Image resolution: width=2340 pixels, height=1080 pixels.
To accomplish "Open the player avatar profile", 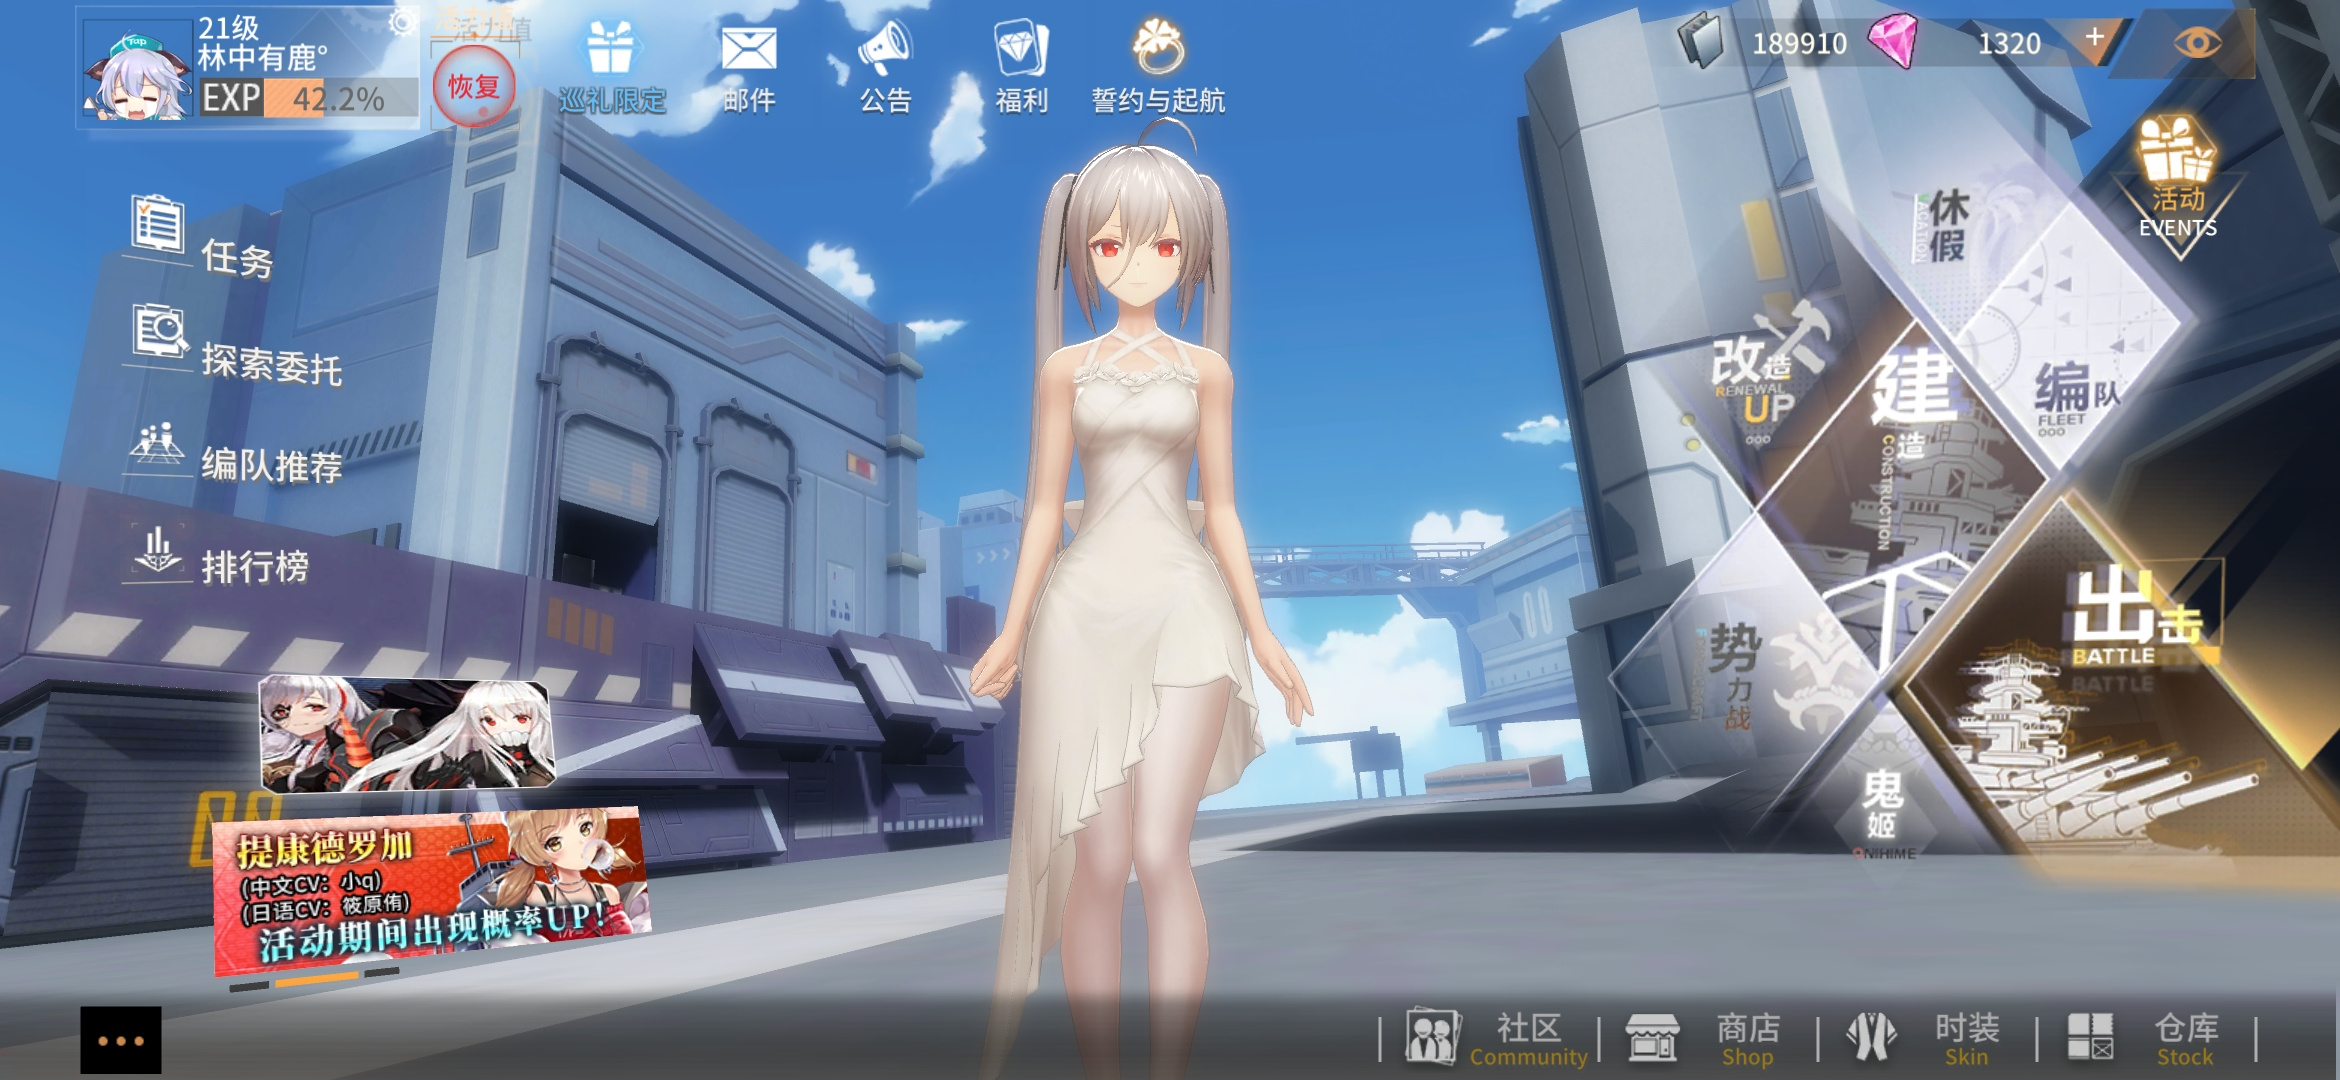I will [x=138, y=69].
